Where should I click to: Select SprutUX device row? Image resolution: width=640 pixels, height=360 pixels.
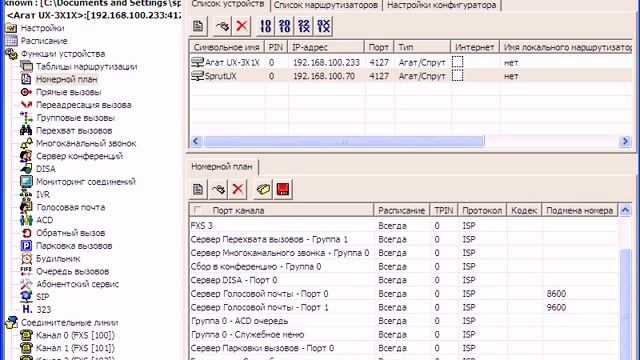[411, 76]
